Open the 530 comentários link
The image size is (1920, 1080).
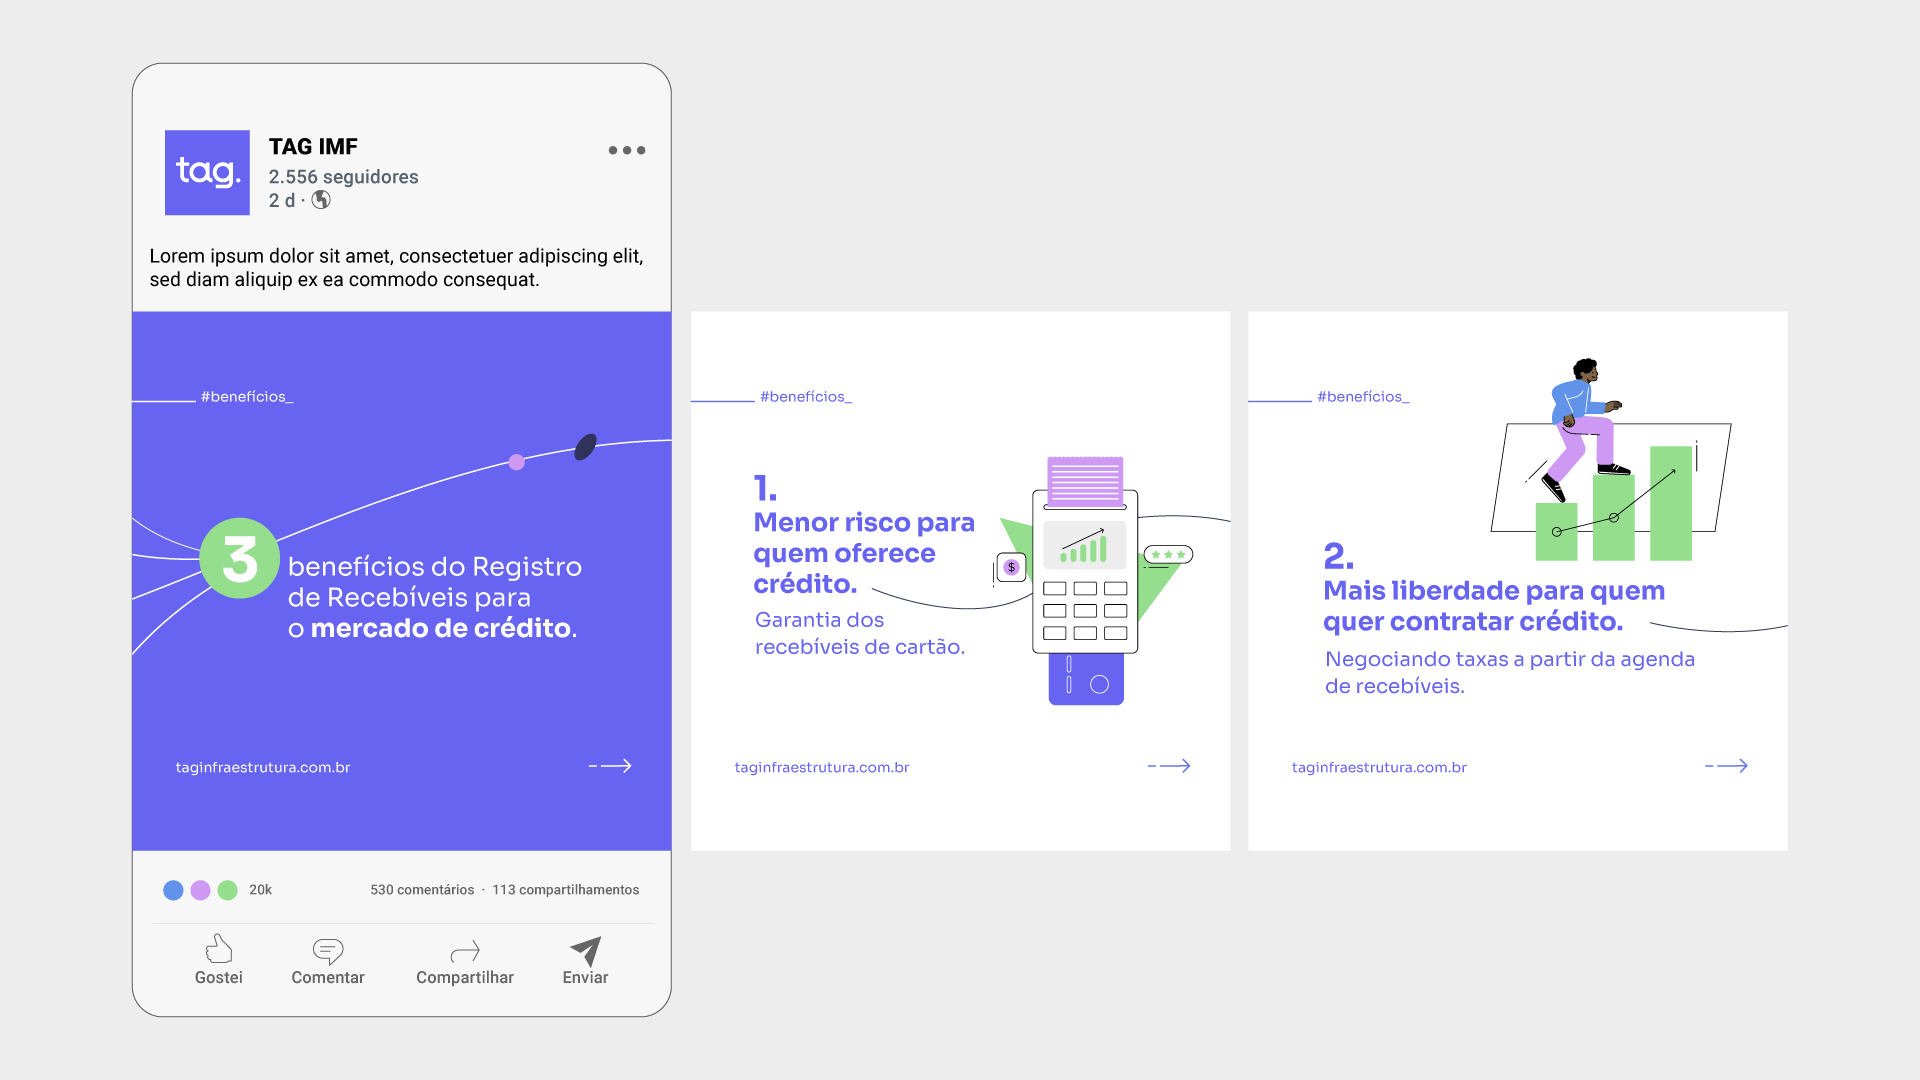[x=422, y=890]
